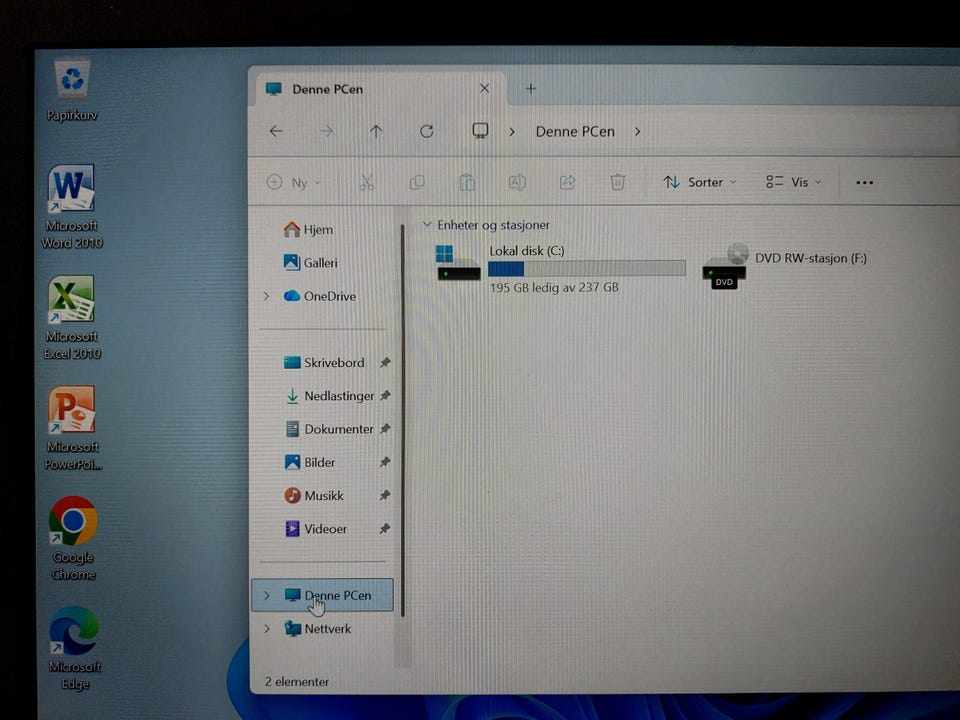
Task: Expand the Nettverk tree chevron
Action: tap(267, 629)
